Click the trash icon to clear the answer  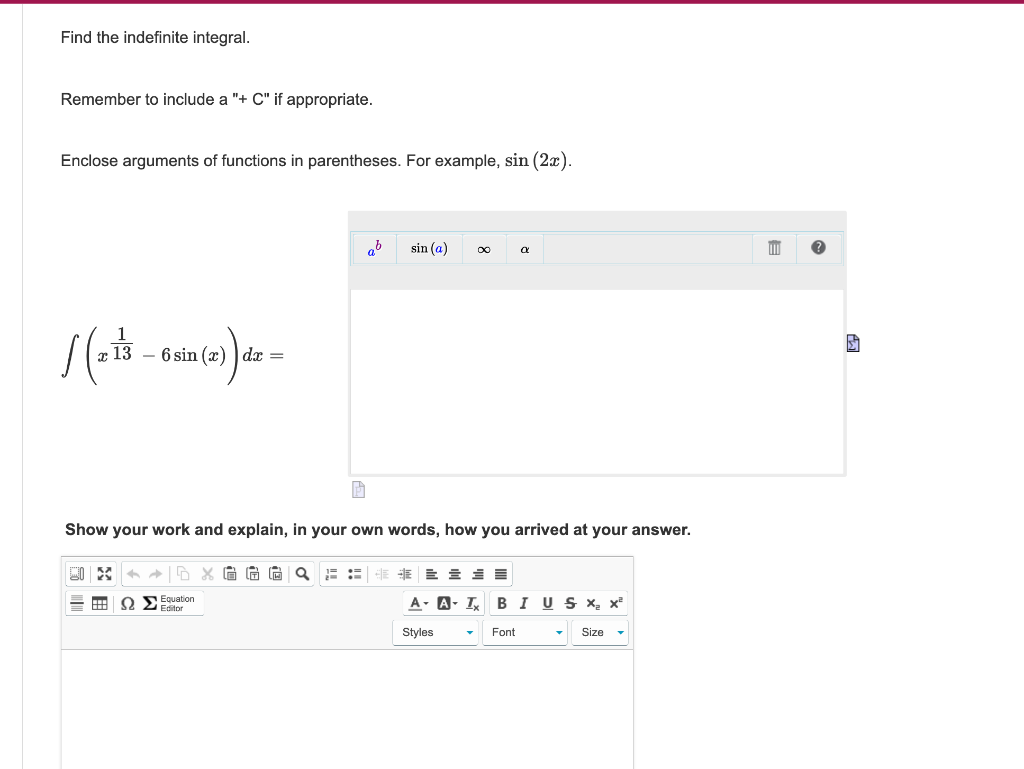[x=775, y=248]
